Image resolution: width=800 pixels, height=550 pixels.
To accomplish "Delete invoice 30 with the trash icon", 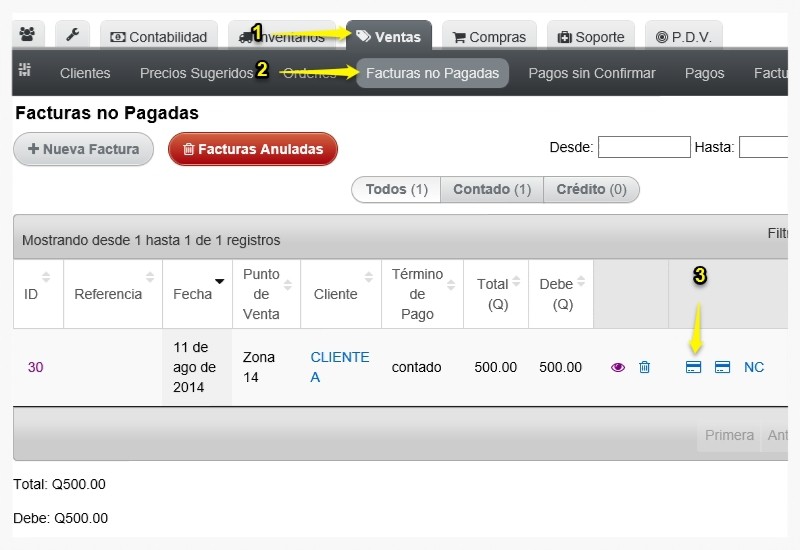I will click(x=644, y=367).
